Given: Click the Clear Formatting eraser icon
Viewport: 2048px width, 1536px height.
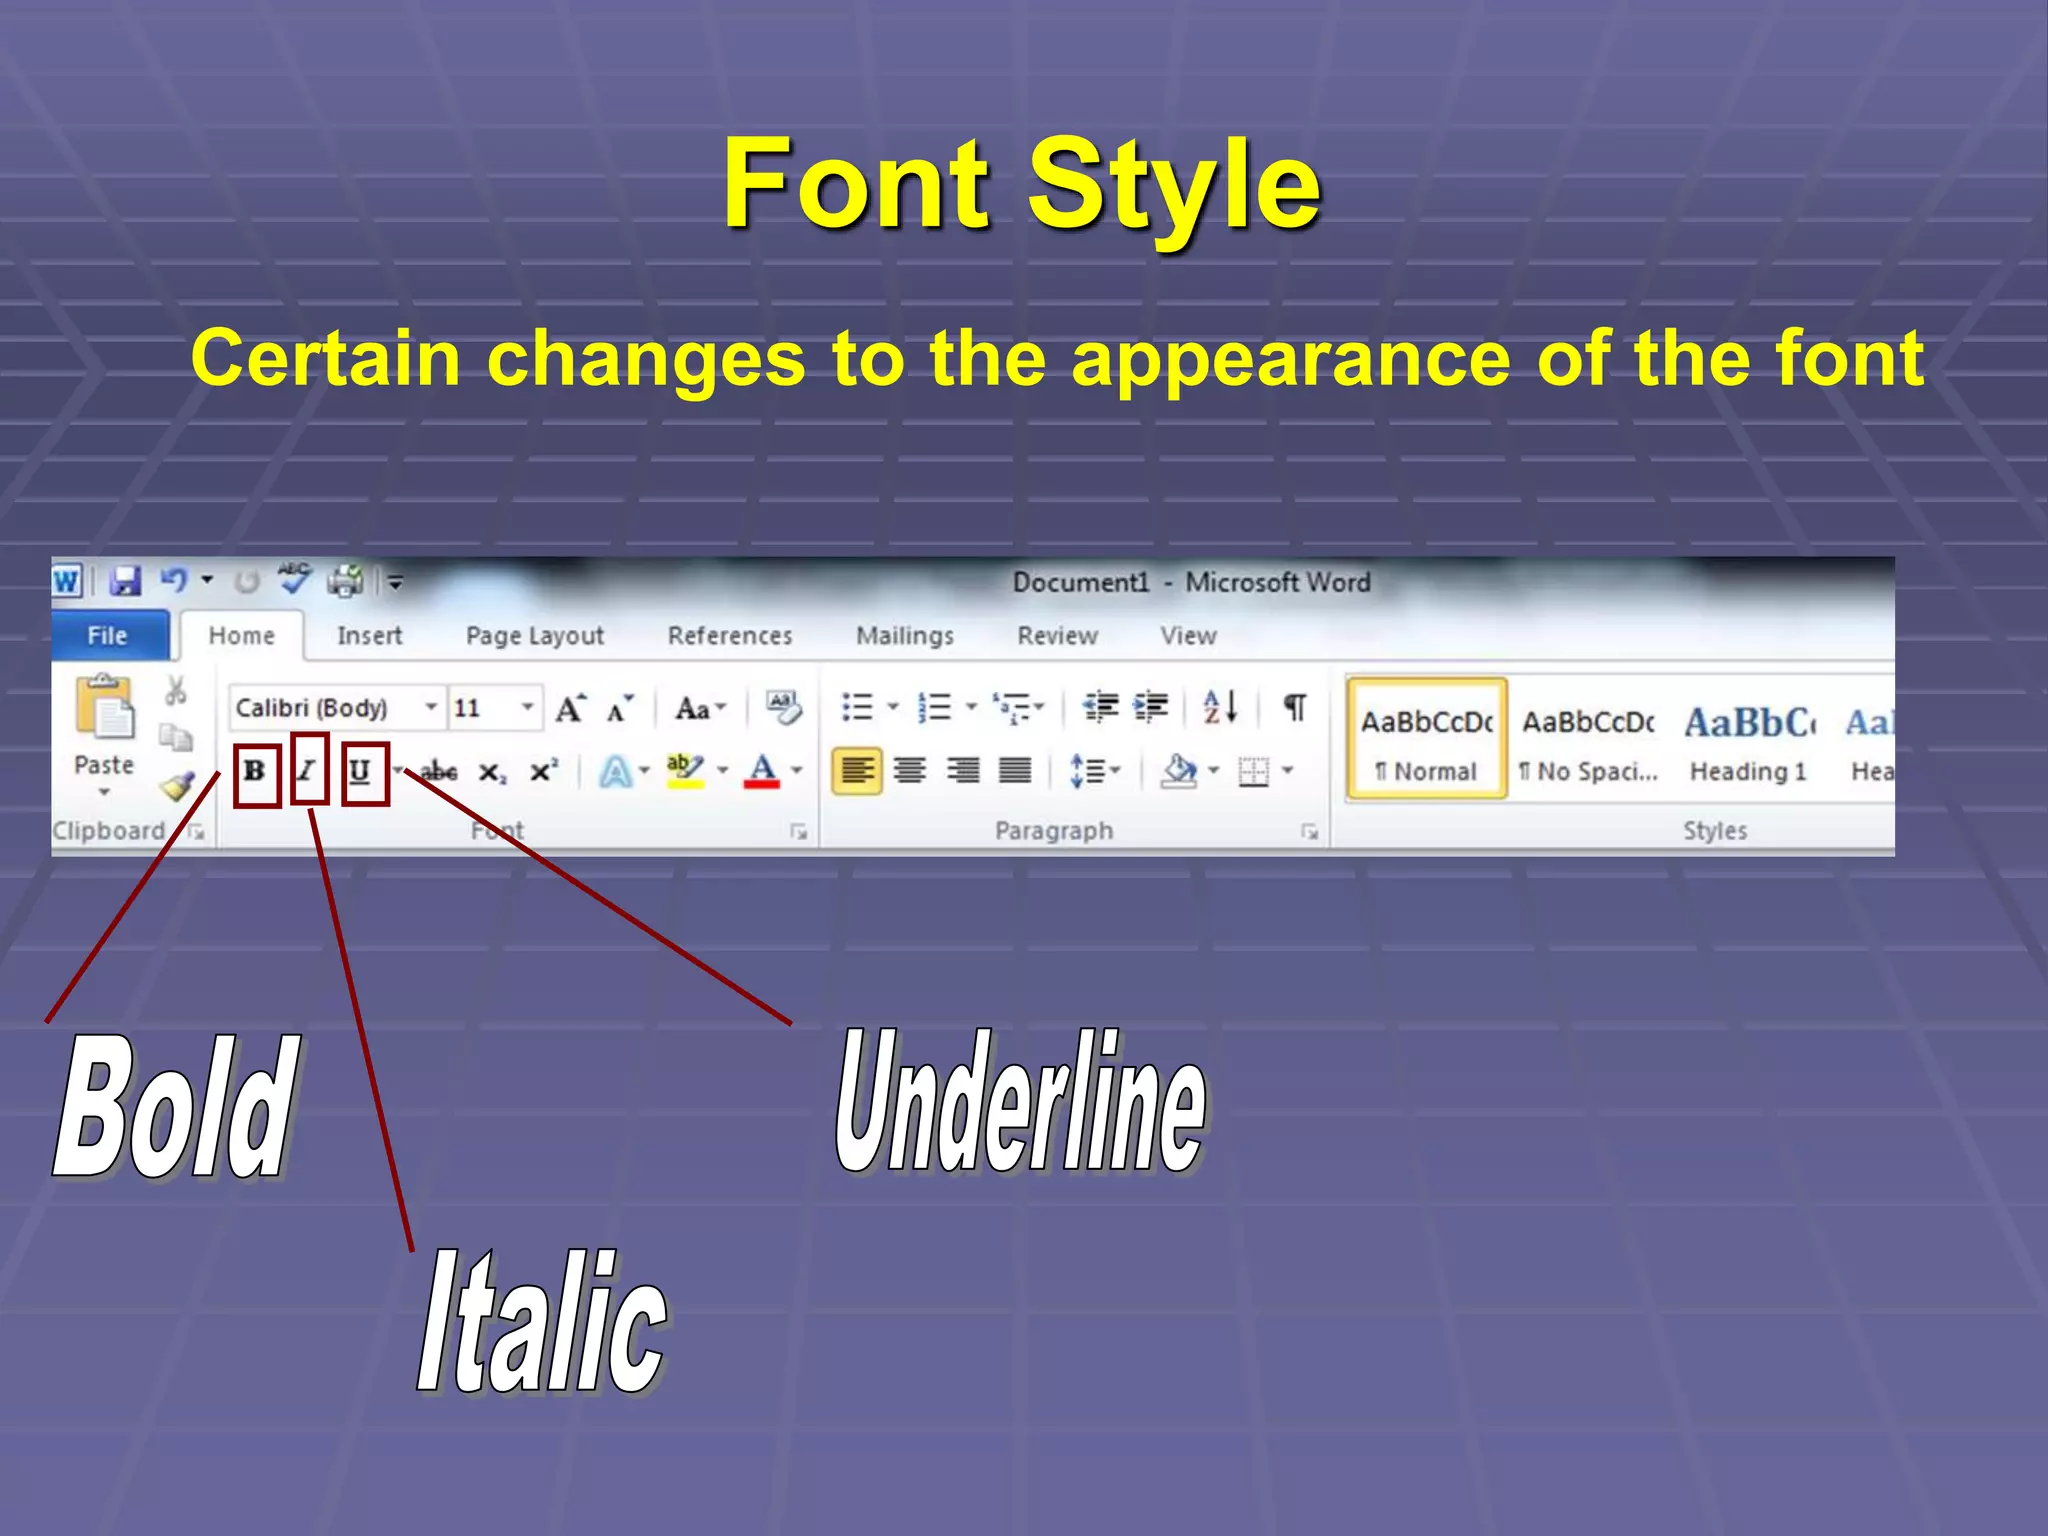Looking at the screenshot, I should point(783,708).
